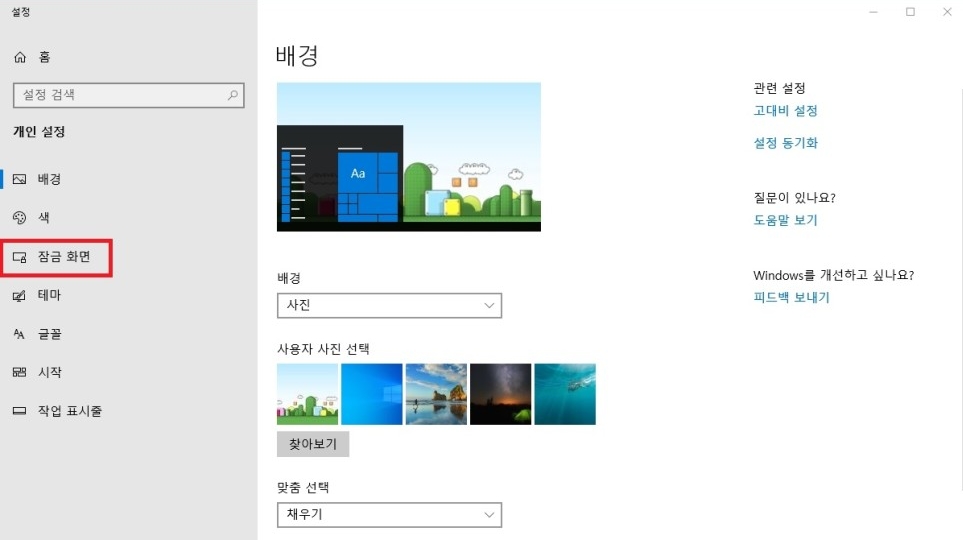Click the desktop background preview image
The width and height of the screenshot is (963, 540).
[x=409, y=157]
